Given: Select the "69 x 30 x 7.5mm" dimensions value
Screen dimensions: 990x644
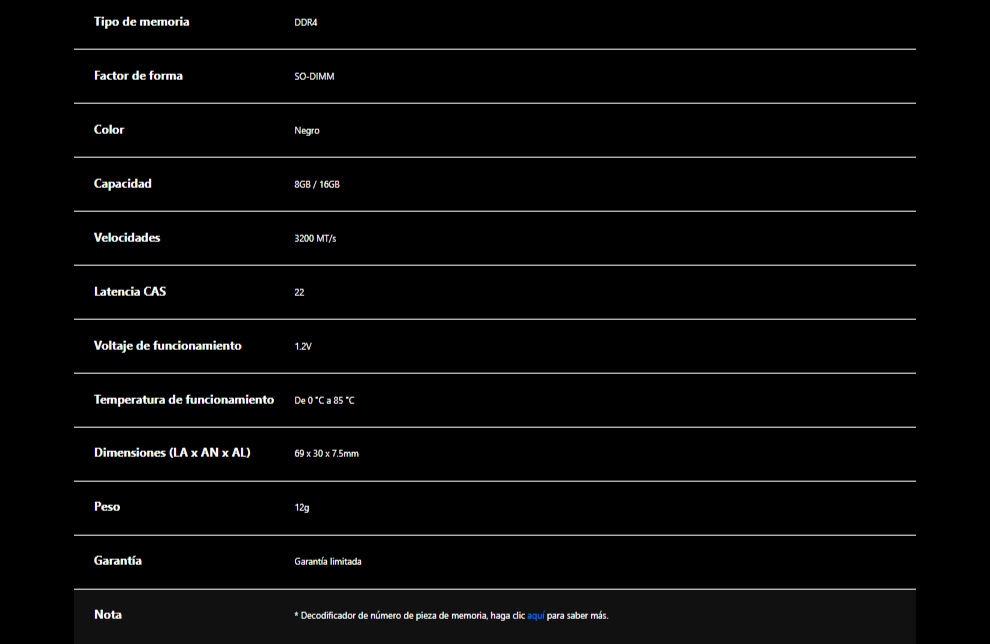Looking at the screenshot, I should [x=326, y=454].
